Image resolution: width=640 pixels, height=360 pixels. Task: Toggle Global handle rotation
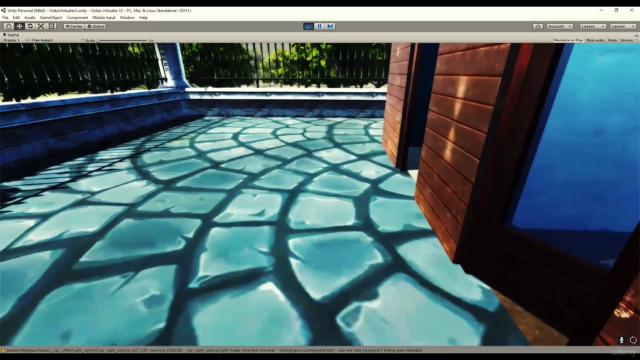96,26
